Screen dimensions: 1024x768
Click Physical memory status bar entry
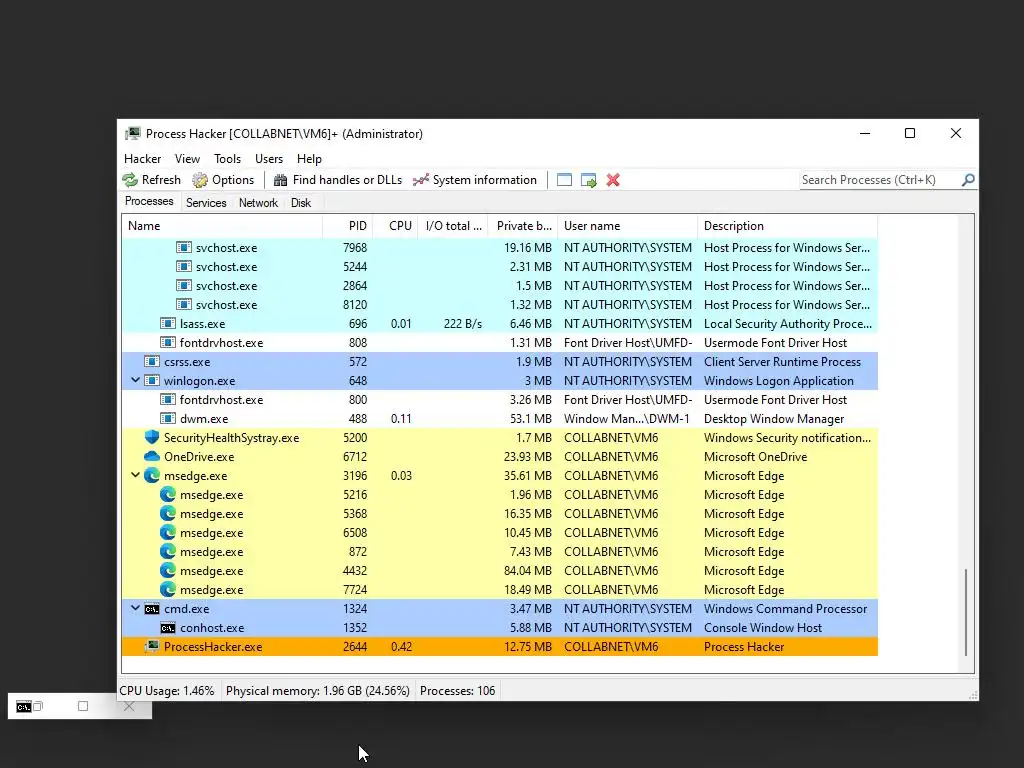[x=317, y=691]
